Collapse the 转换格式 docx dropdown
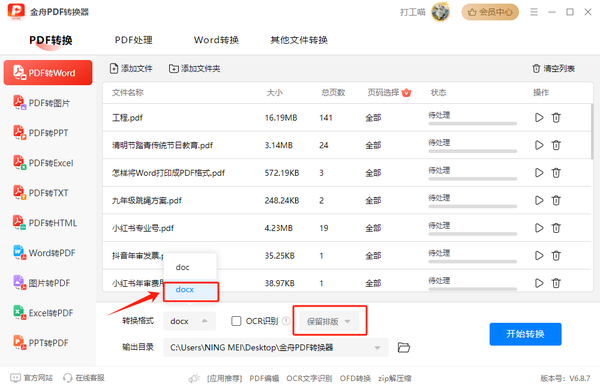 click(x=189, y=321)
